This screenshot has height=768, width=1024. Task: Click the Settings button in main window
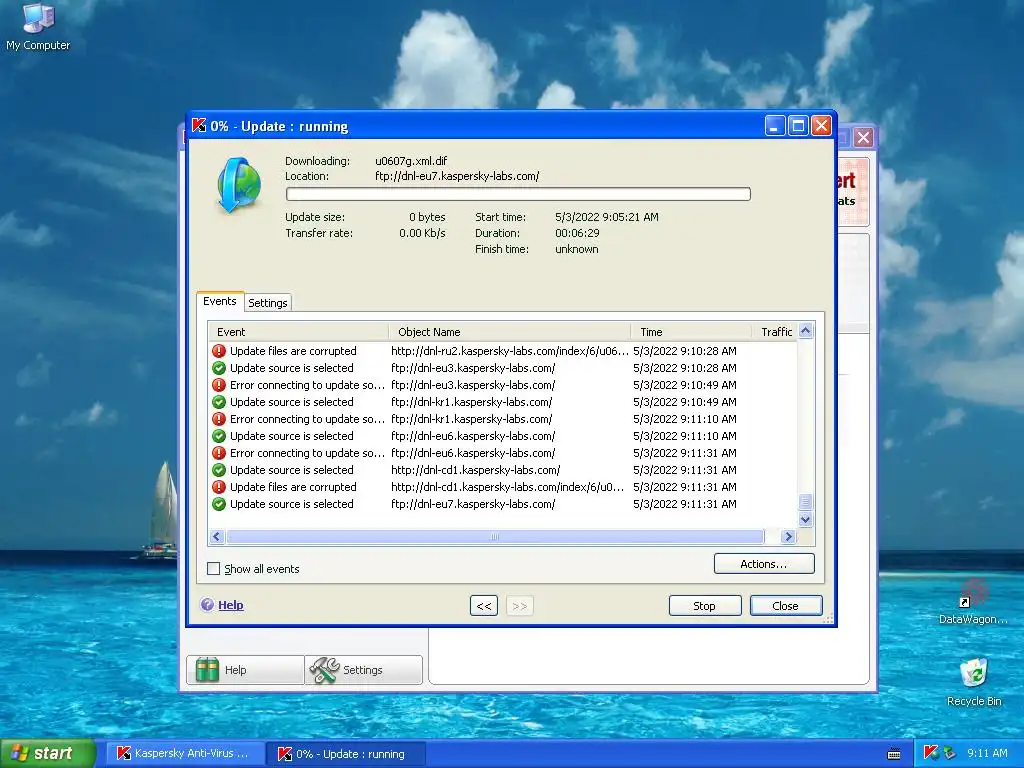pyautogui.click(x=364, y=669)
